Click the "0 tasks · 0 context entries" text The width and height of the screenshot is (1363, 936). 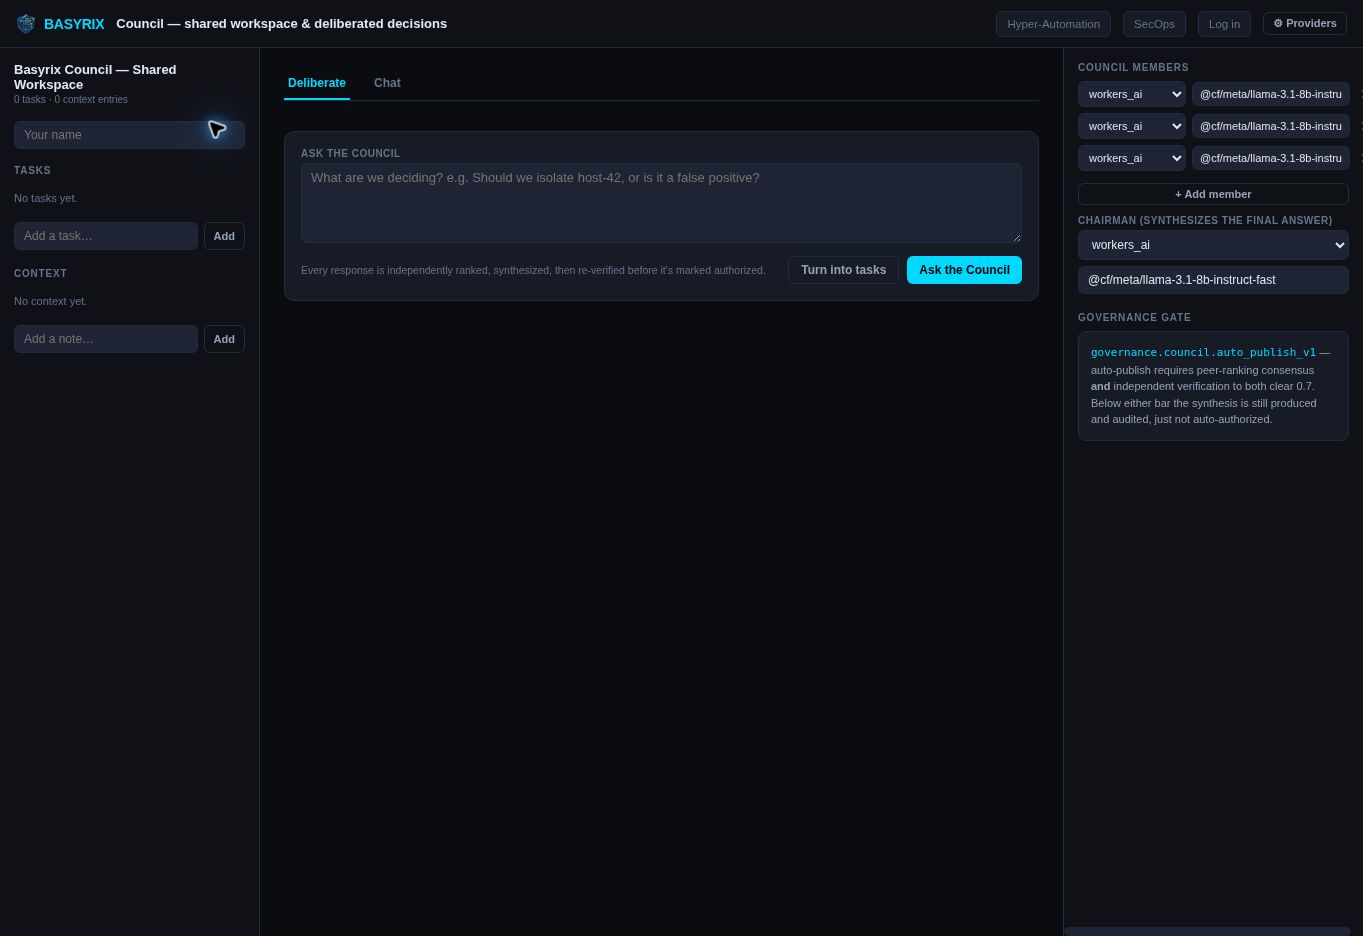coord(71,100)
